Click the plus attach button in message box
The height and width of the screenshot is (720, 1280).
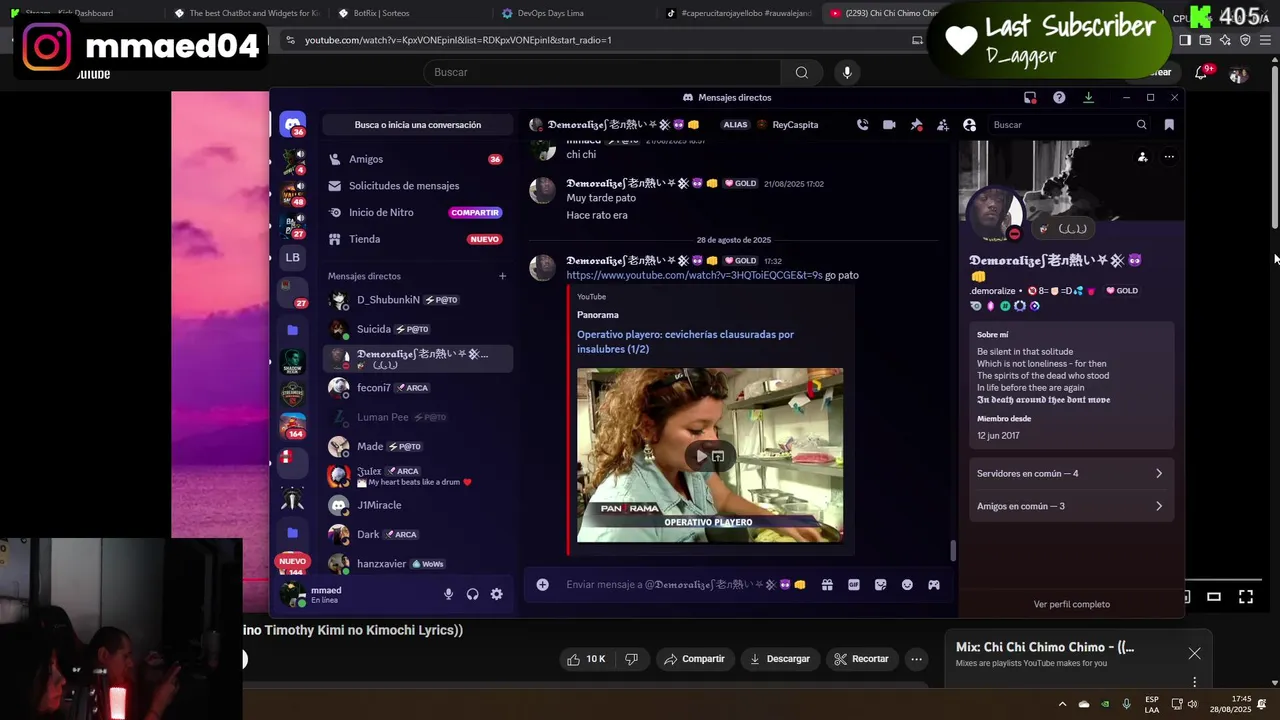[542, 585]
